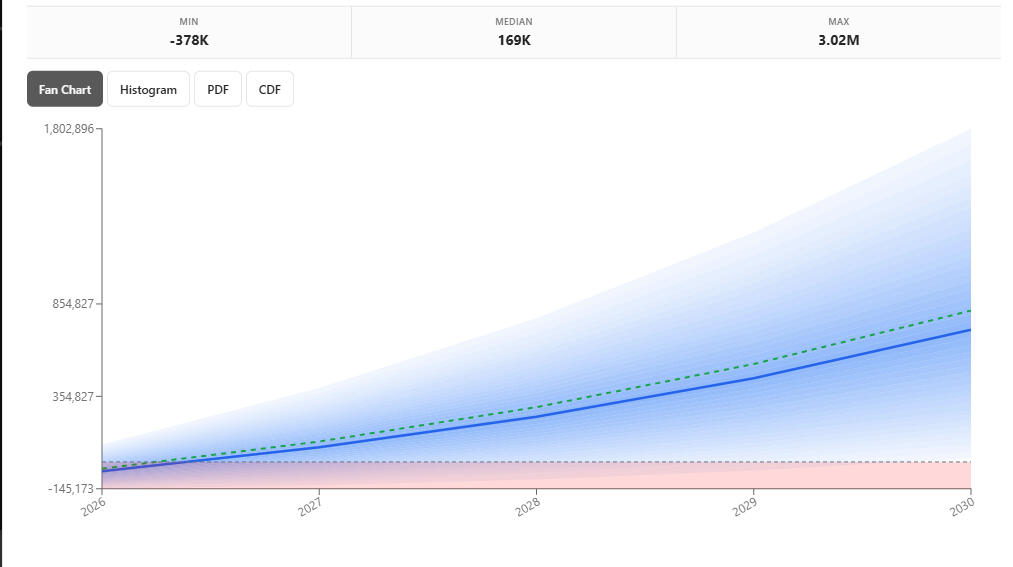Click the 854,827 y-axis label
Image resolution: width=1013 pixels, height=567 pixels.
[x=73, y=304]
